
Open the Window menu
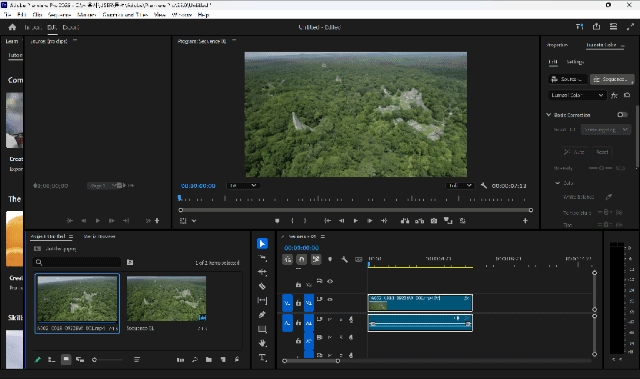click(x=182, y=15)
